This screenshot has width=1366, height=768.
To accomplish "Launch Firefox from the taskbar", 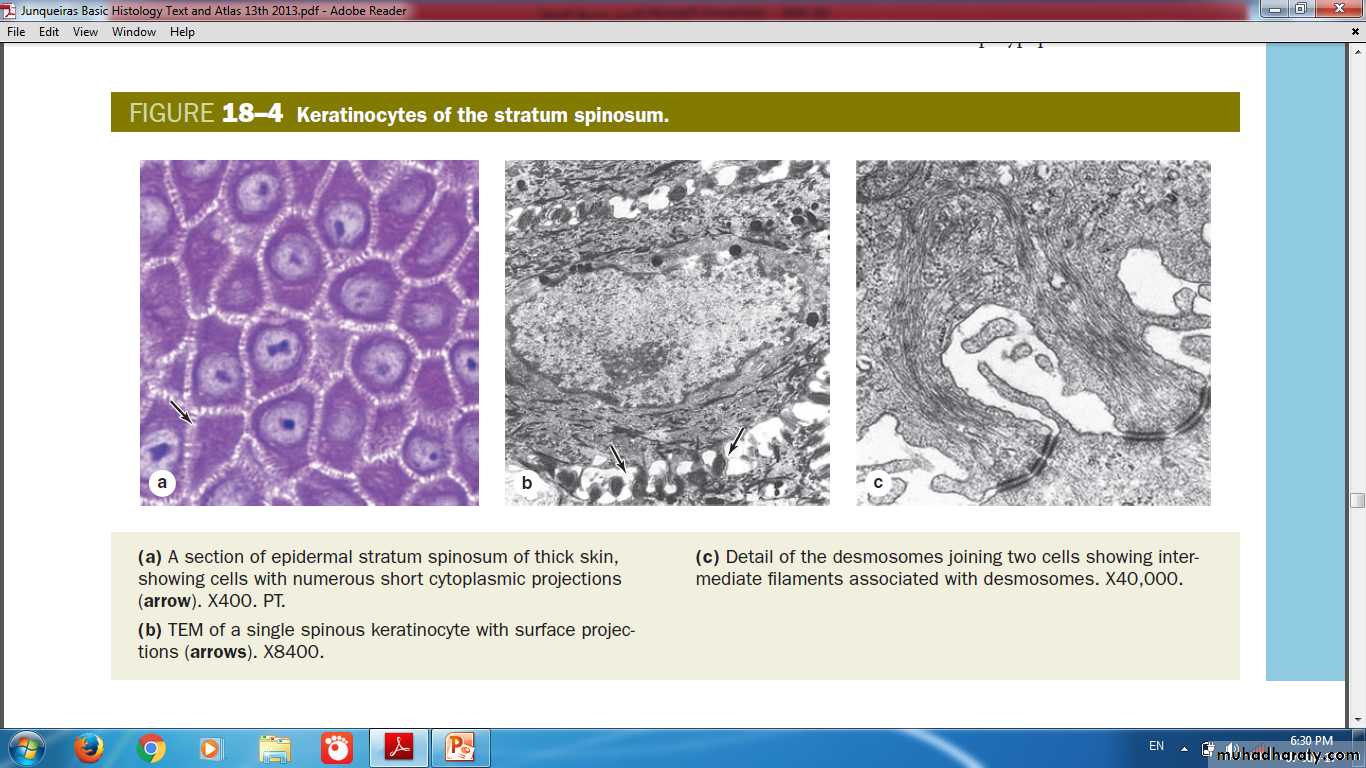I will coord(89,748).
